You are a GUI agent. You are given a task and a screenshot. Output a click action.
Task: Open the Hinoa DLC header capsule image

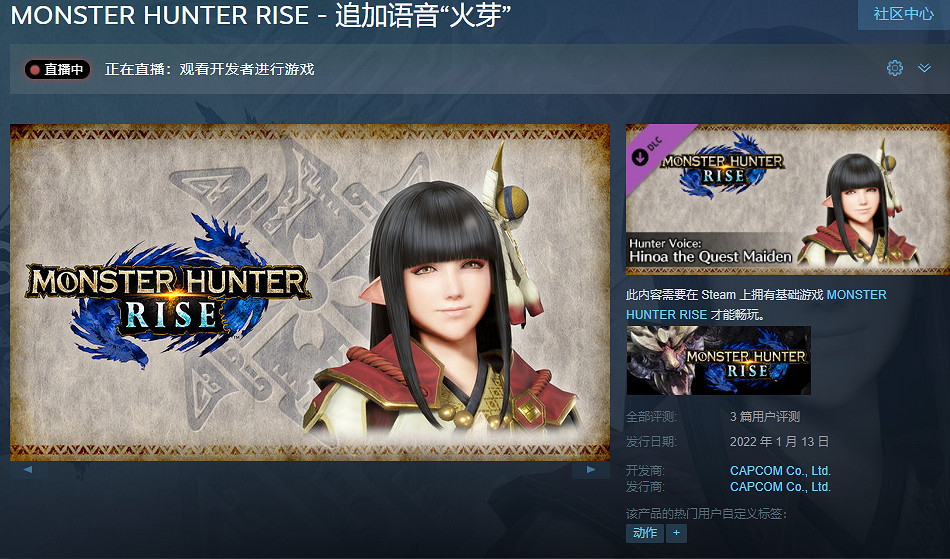pos(788,199)
